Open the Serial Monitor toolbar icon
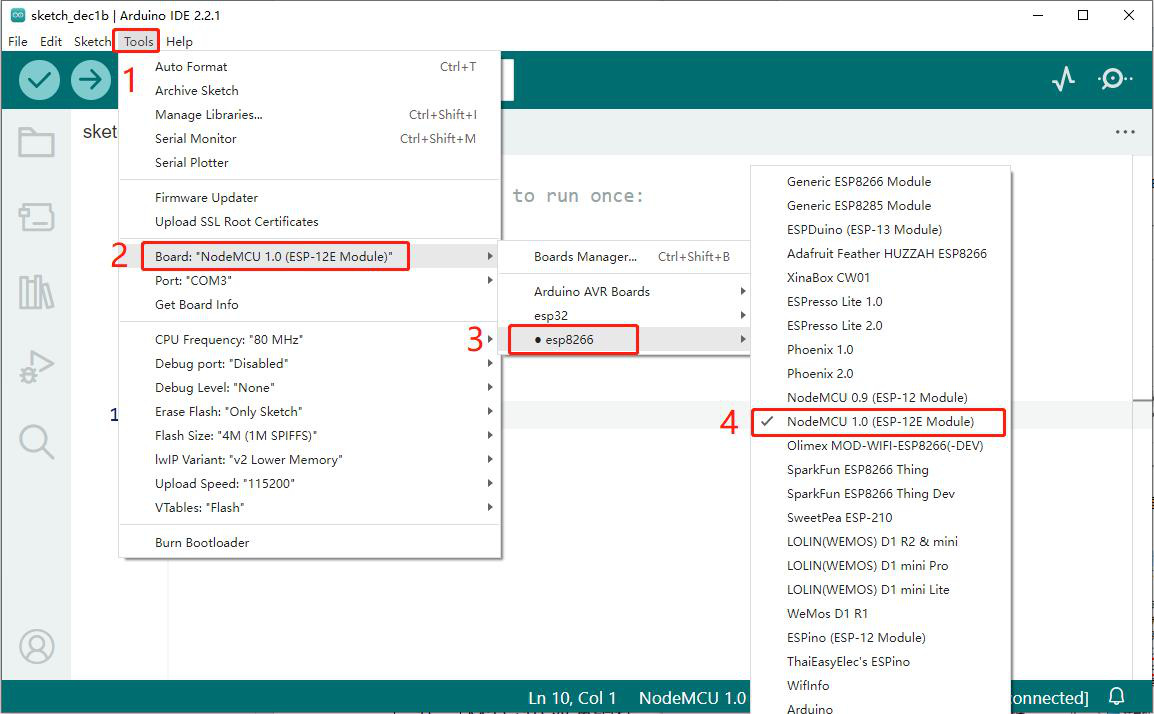The width and height of the screenshot is (1154, 714). click(1115, 79)
